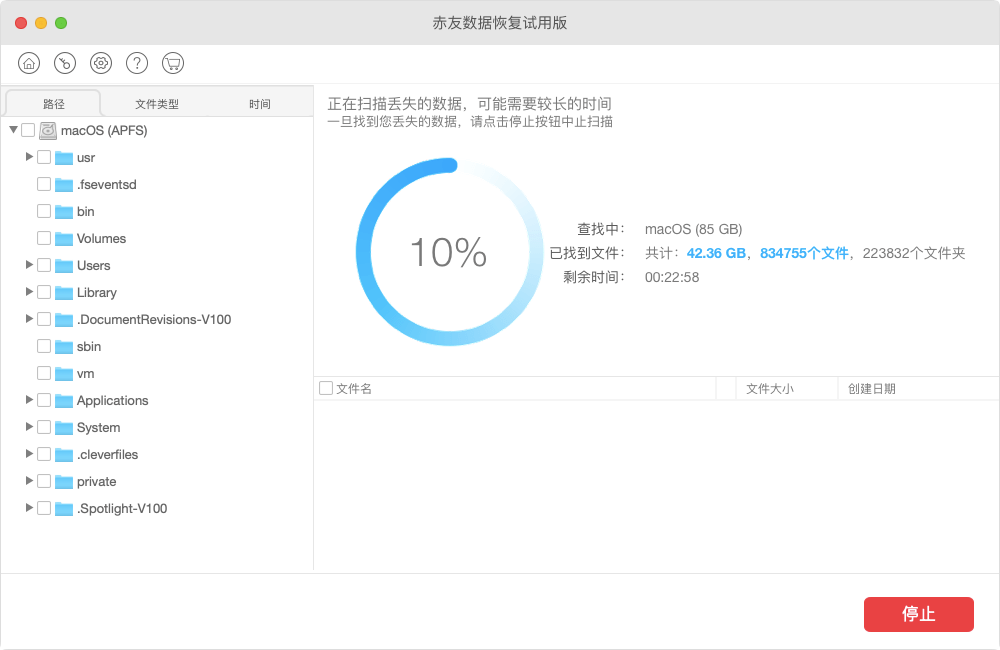Tick the Library folder checkbox

click(x=44, y=292)
